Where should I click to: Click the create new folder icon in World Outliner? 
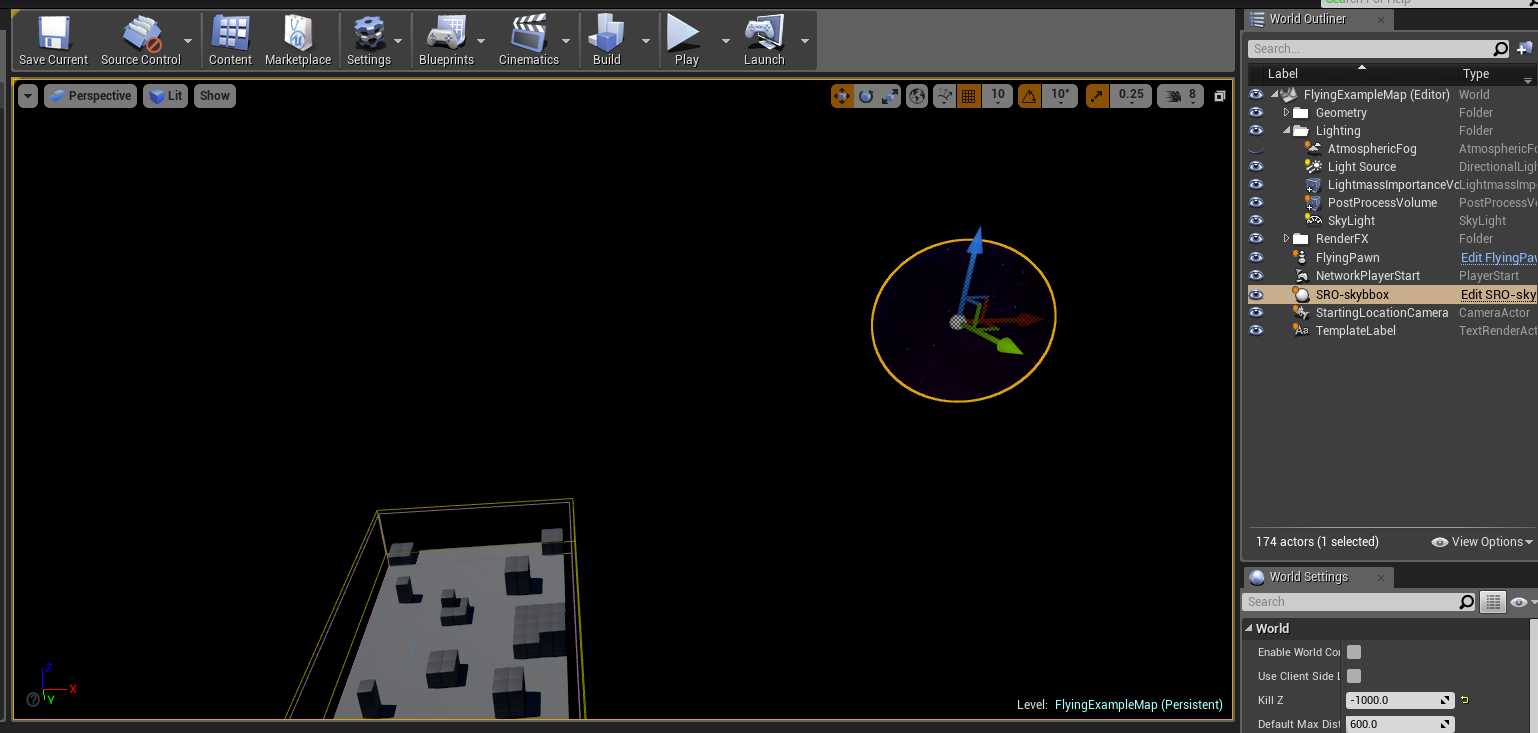1524,48
